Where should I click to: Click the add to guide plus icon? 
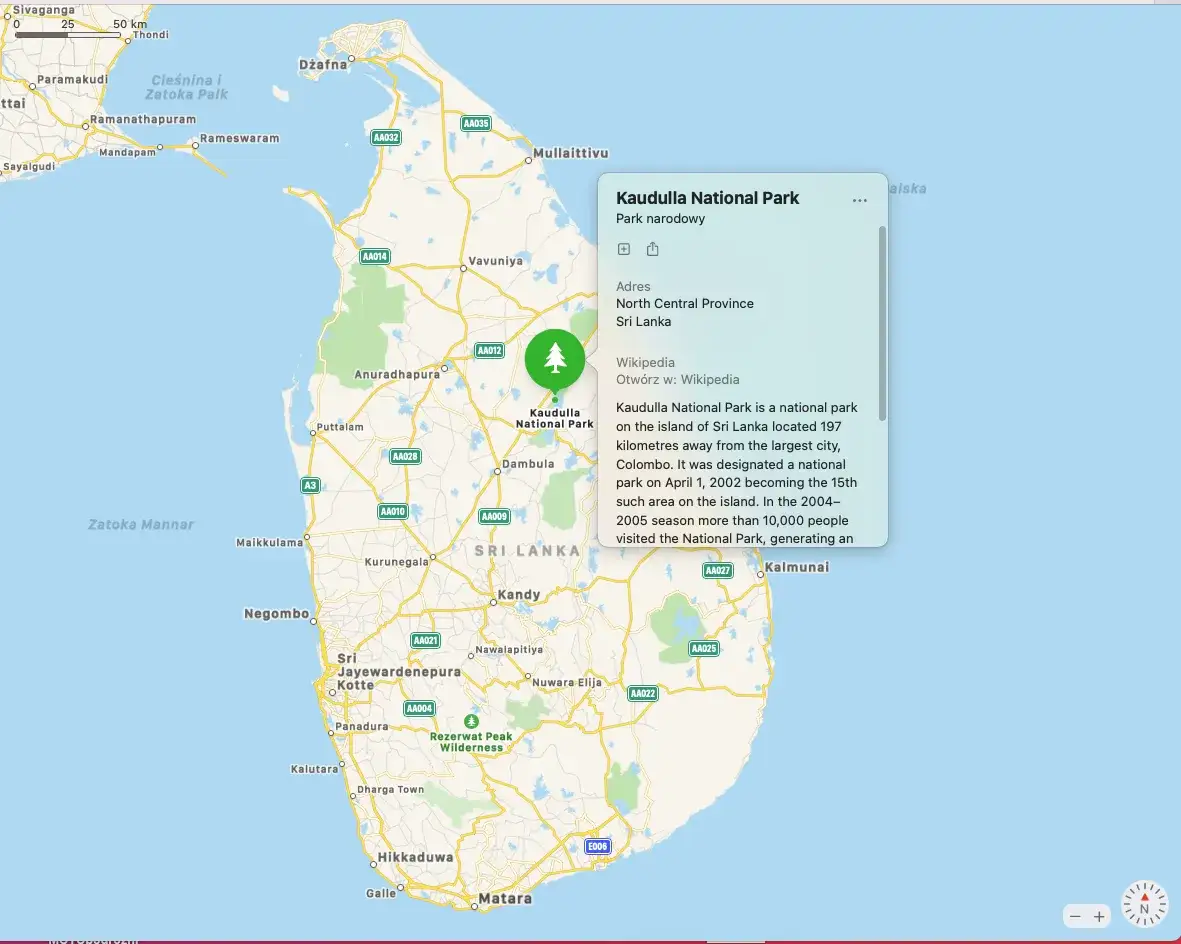click(x=624, y=249)
